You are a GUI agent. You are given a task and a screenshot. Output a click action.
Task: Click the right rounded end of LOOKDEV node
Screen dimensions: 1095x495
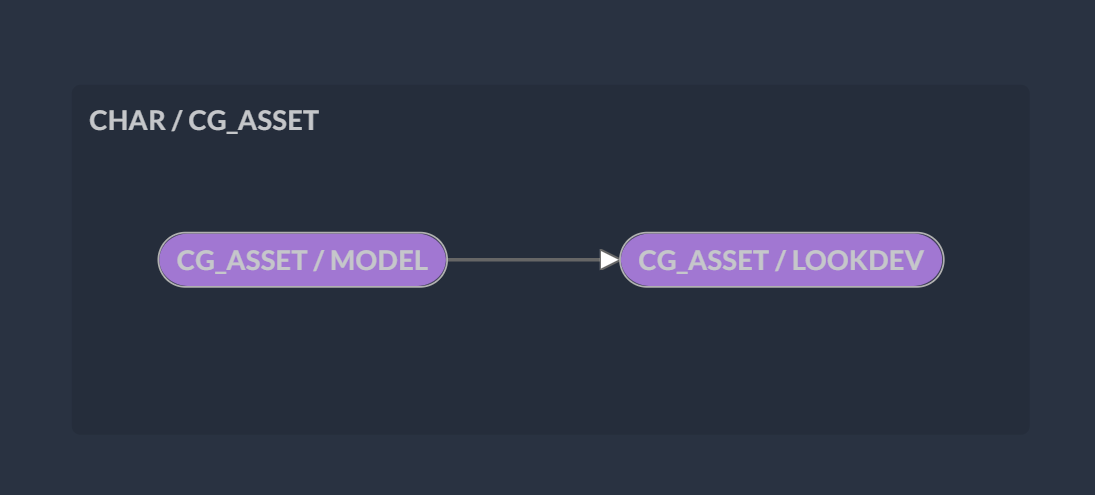[x=934, y=260]
